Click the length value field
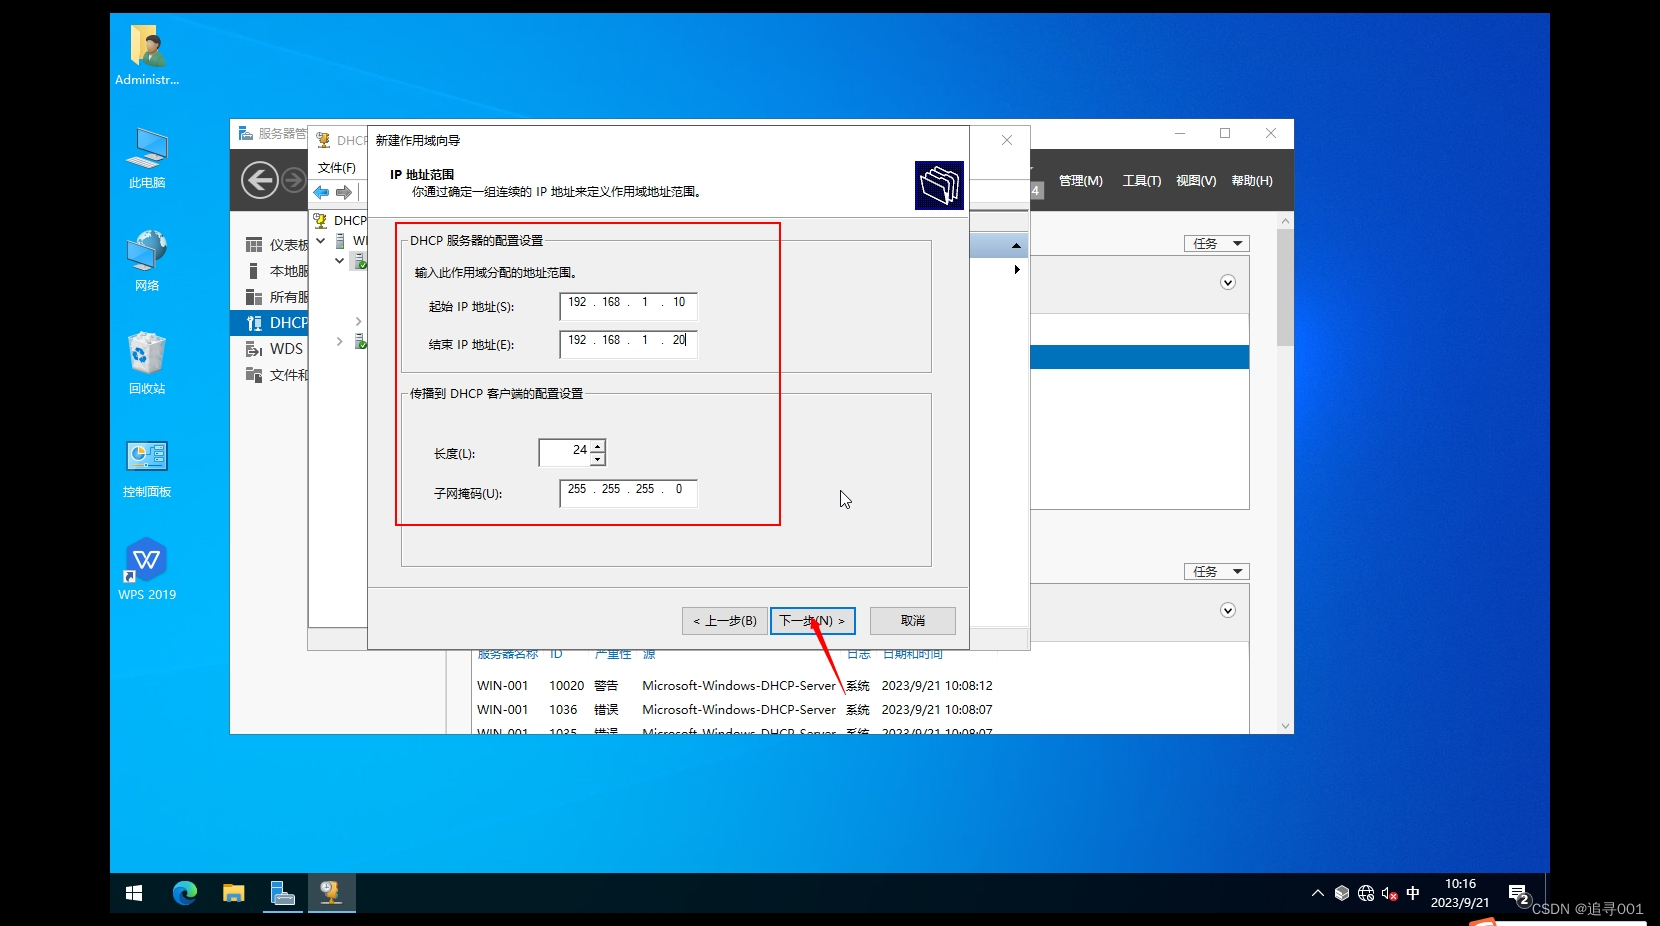Viewport: 1660px width, 926px height. point(565,453)
